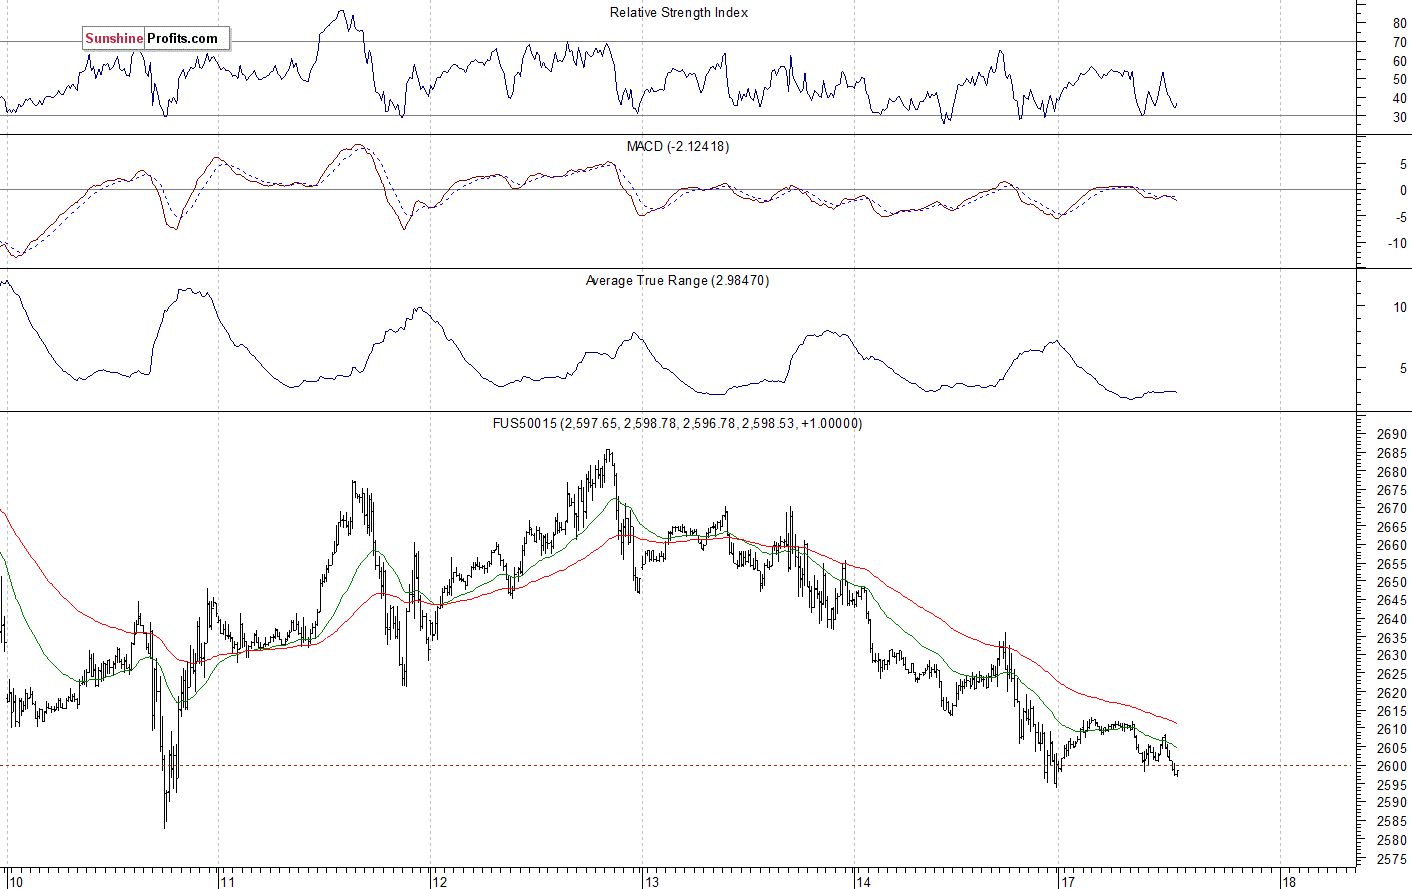Click RSI axis value 80
Image resolution: width=1412 pixels, height=889 pixels.
click(1399, 24)
